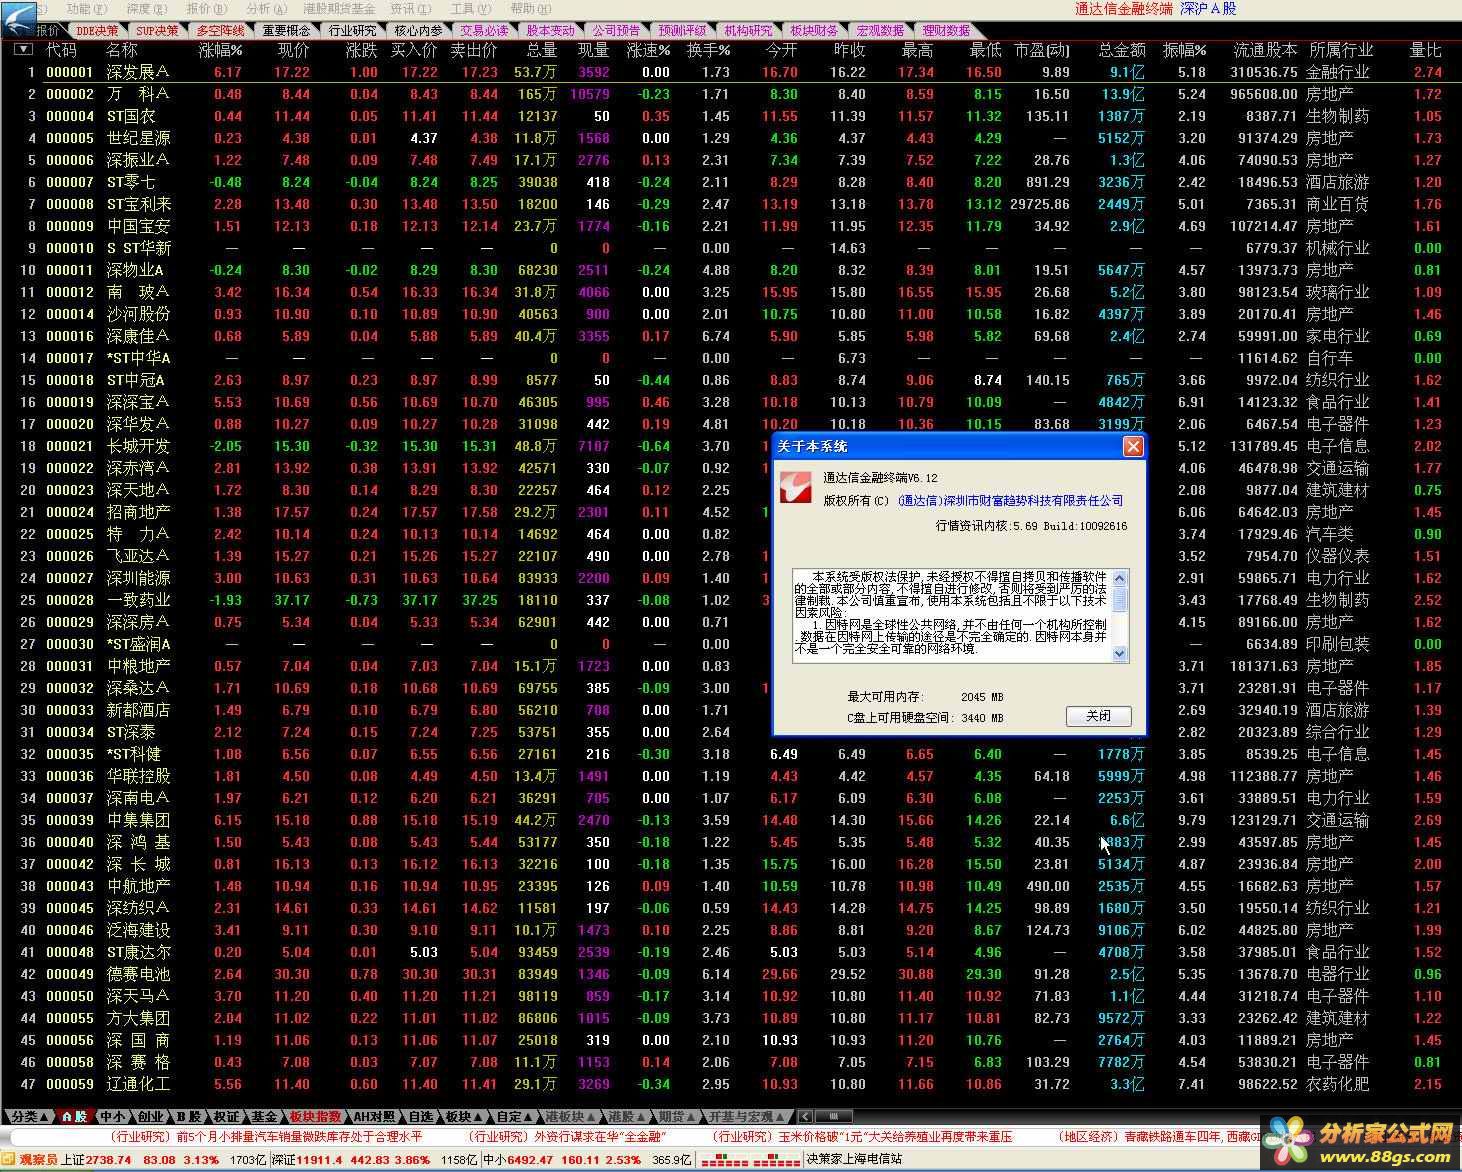The width and height of the screenshot is (1462, 1172).
Task: Open news ticker about 玉米价格破1元
Action: pyautogui.click(x=862, y=1137)
